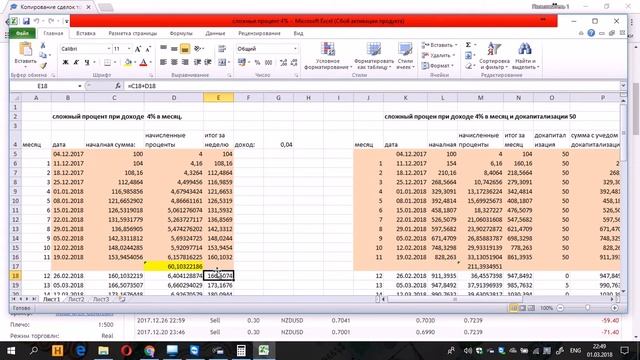Open the Файл tab
Screen dimensions: 640x360
[22, 33]
